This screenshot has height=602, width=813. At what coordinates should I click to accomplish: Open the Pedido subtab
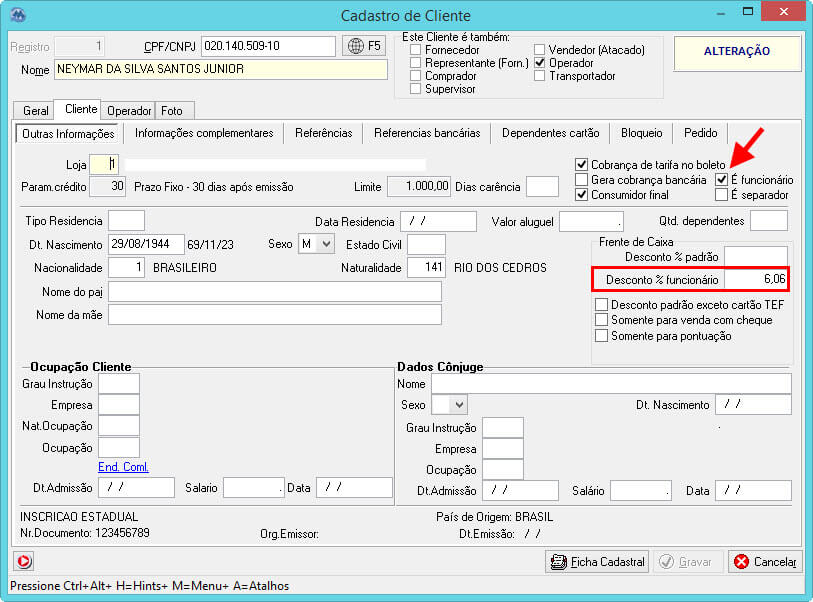click(x=700, y=133)
